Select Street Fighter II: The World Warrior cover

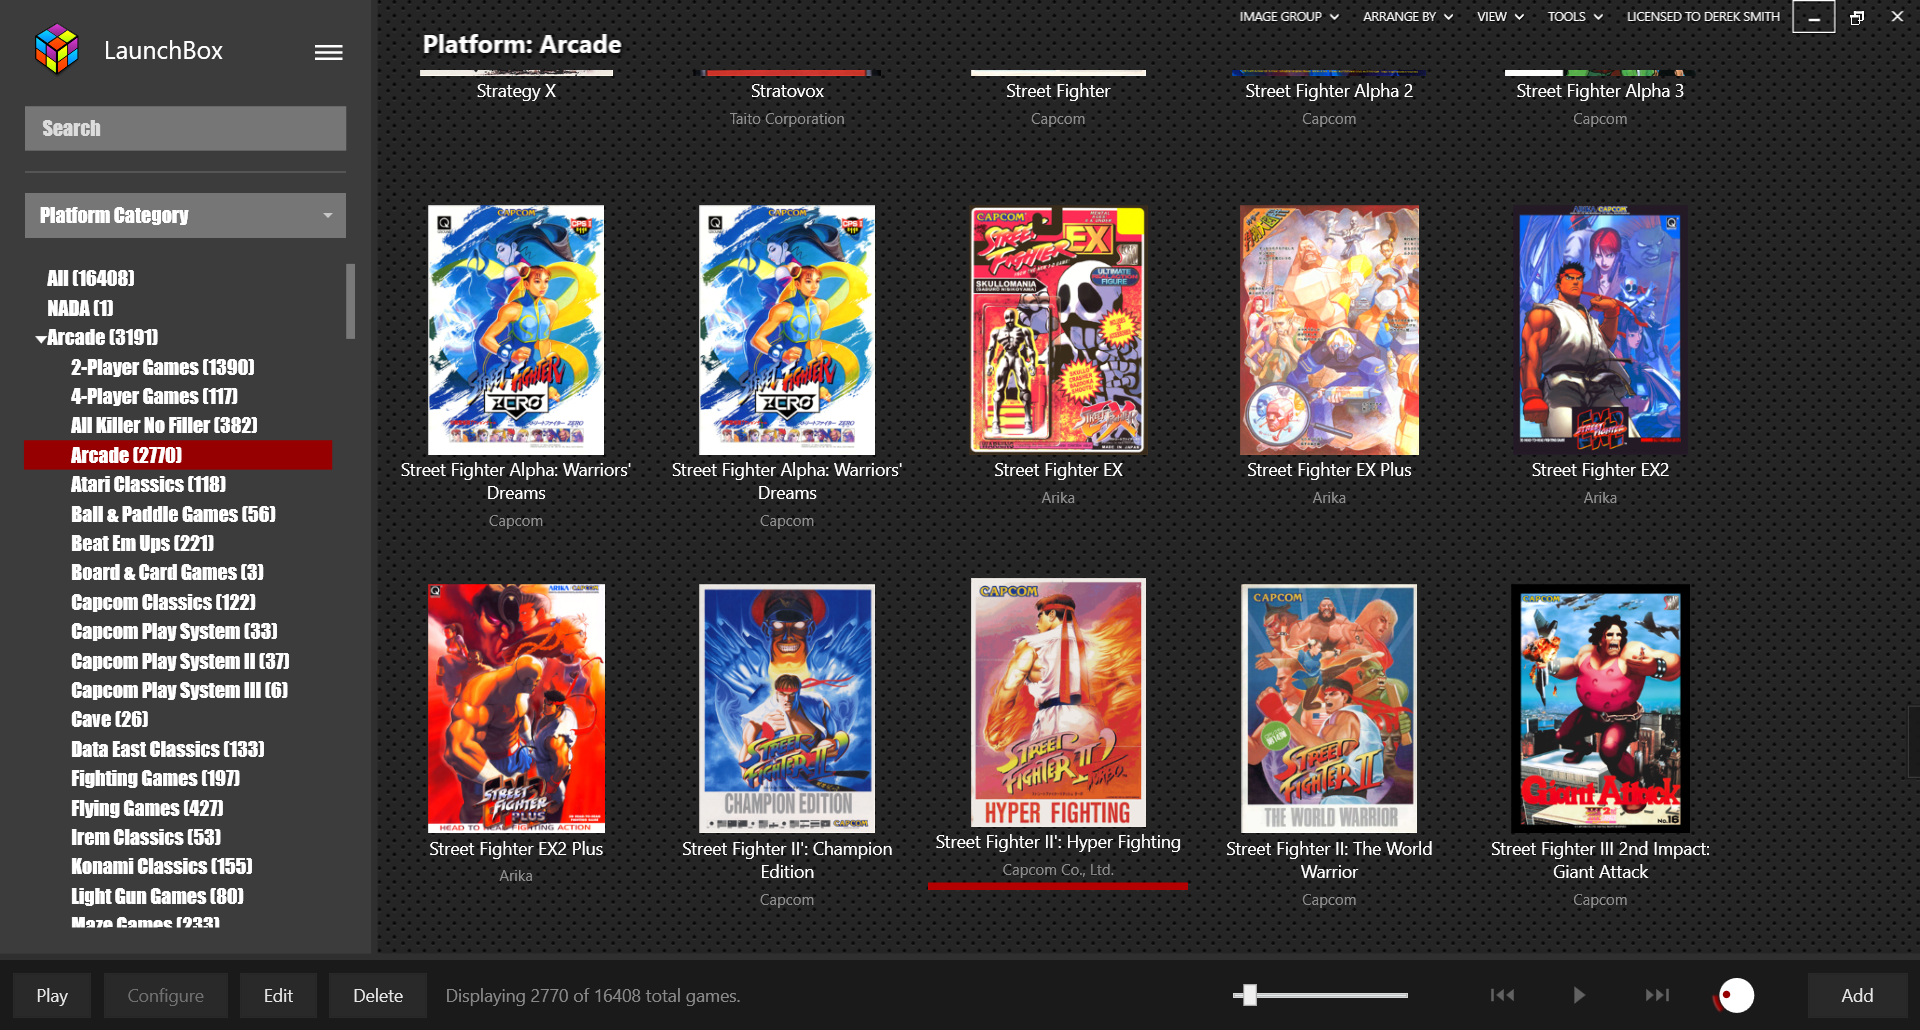[x=1329, y=708]
